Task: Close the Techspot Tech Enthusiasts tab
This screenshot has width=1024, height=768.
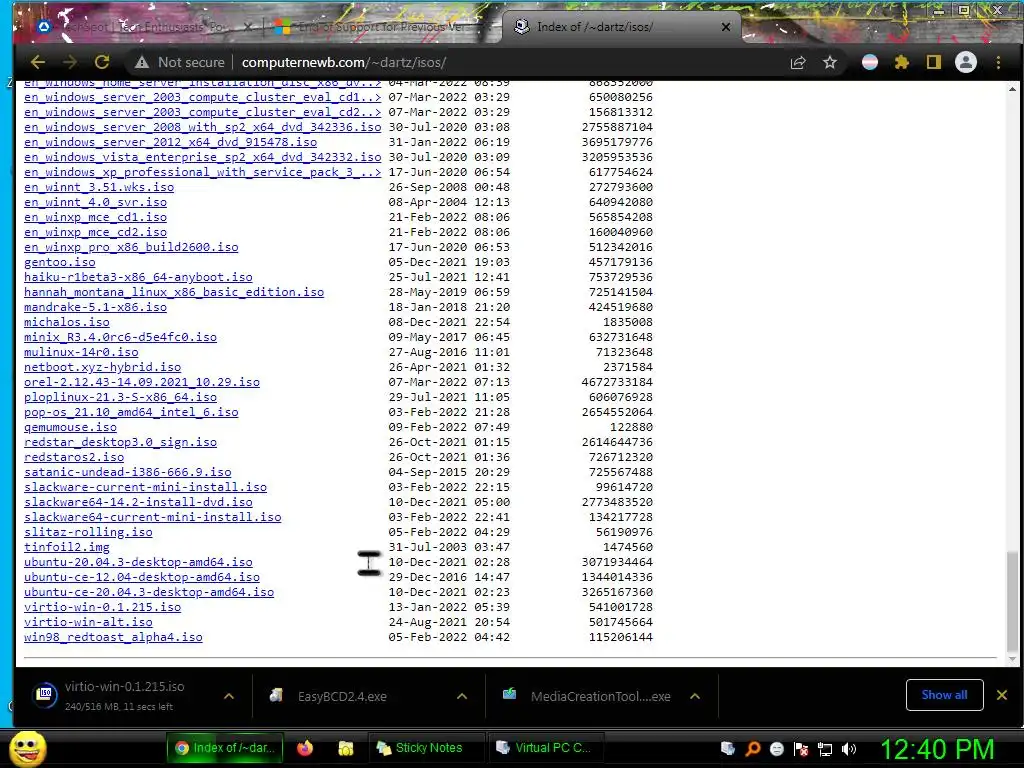Action: point(248,27)
